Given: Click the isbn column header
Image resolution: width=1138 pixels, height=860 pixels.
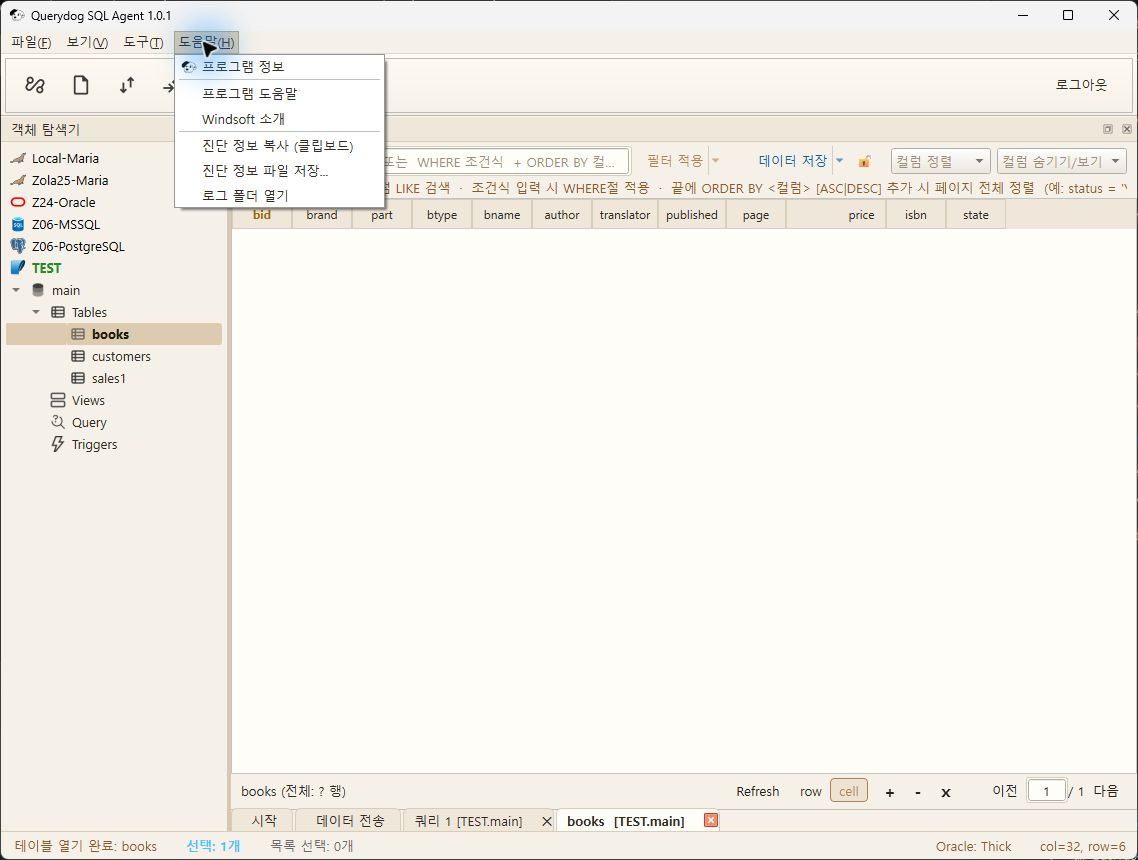Looking at the screenshot, I should click(x=916, y=215).
